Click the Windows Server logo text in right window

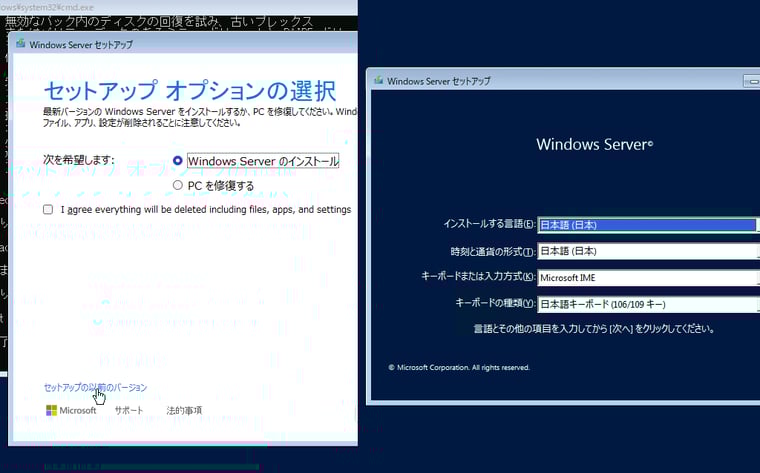(594, 144)
